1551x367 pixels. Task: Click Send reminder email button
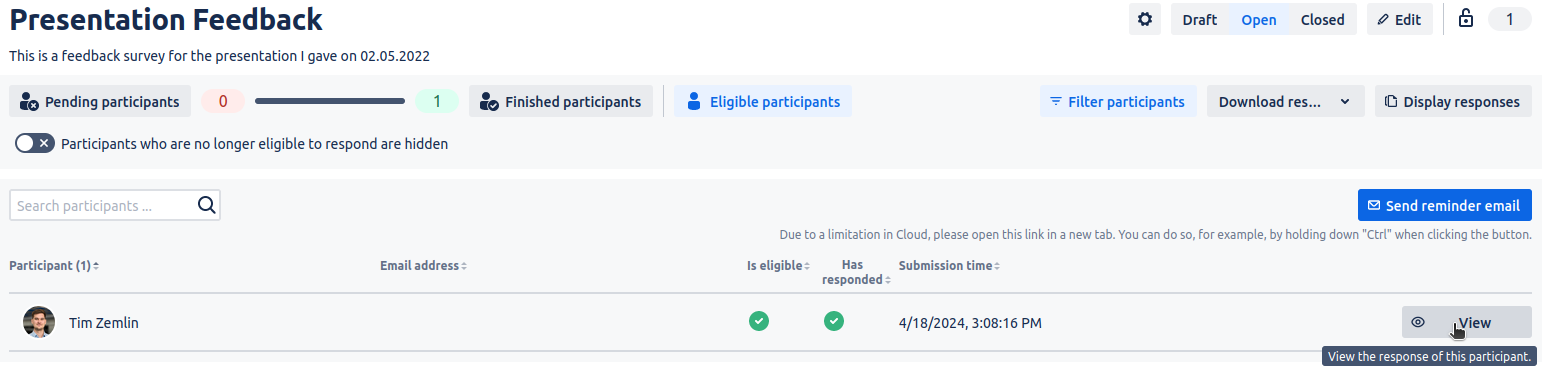[1444, 205]
